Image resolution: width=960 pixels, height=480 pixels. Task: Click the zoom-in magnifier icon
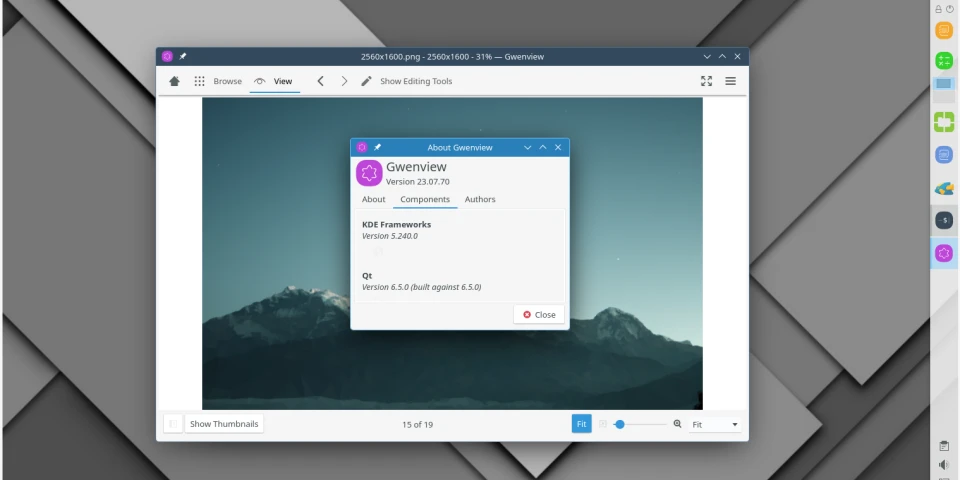pyautogui.click(x=677, y=424)
